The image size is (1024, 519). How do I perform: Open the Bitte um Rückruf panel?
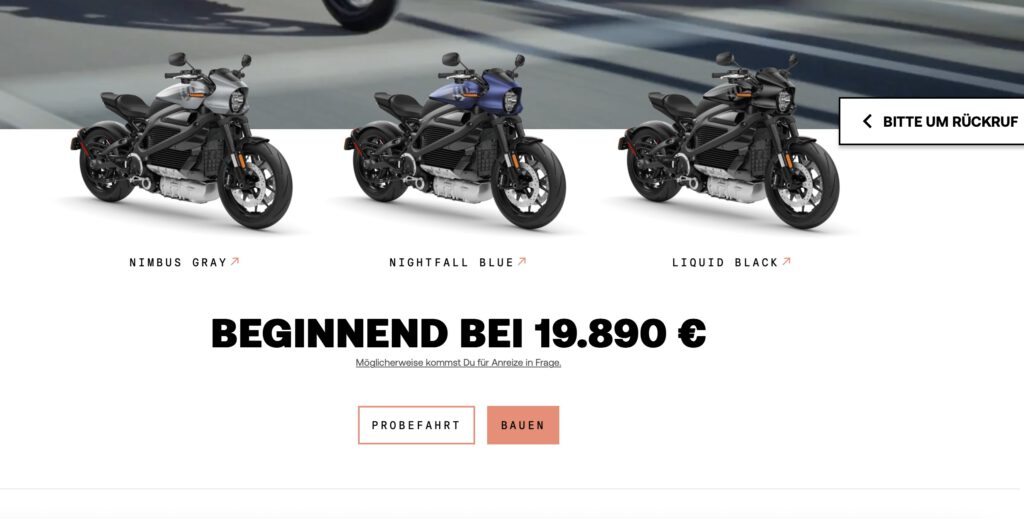tap(932, 121)
